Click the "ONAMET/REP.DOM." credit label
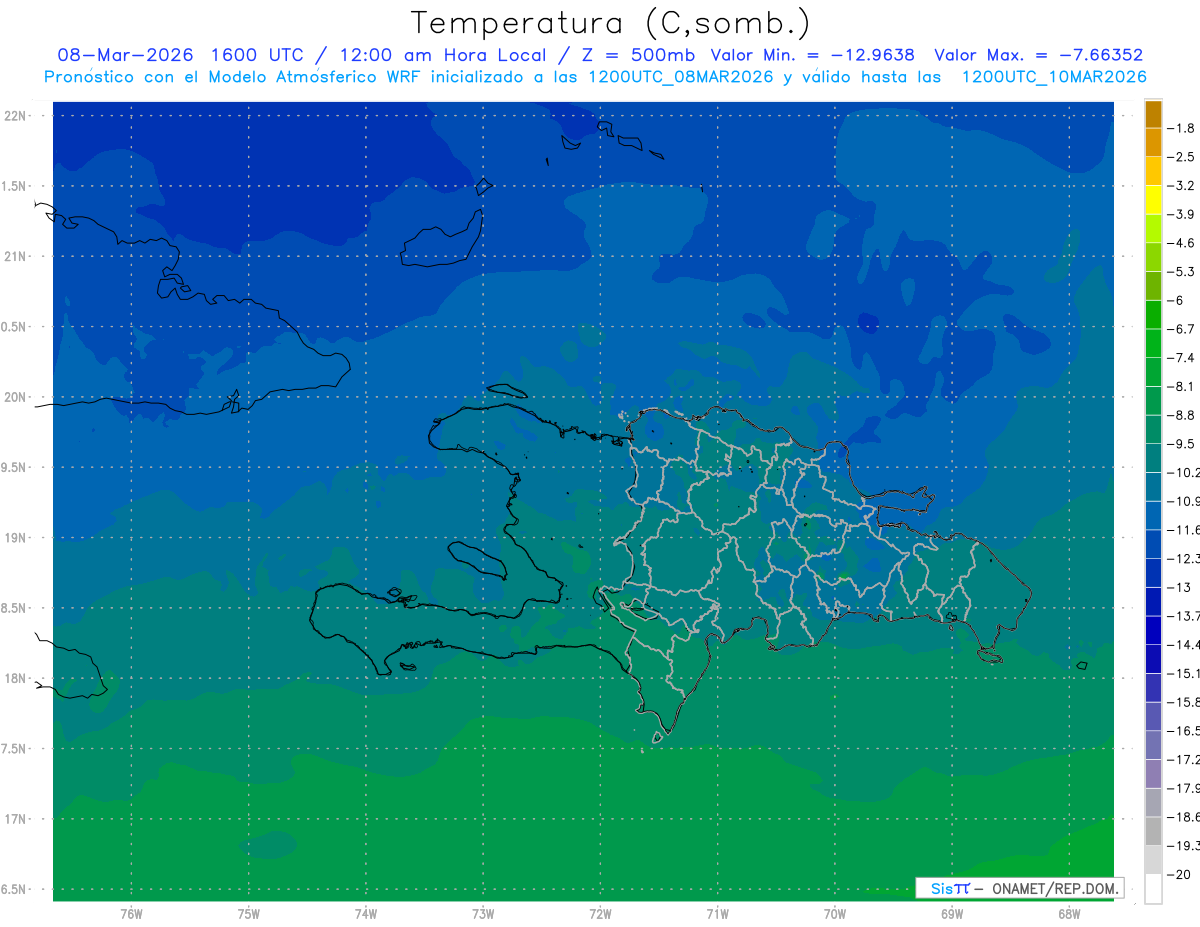Screen dimensions: 1200x927 click(x=1054, y=888)
